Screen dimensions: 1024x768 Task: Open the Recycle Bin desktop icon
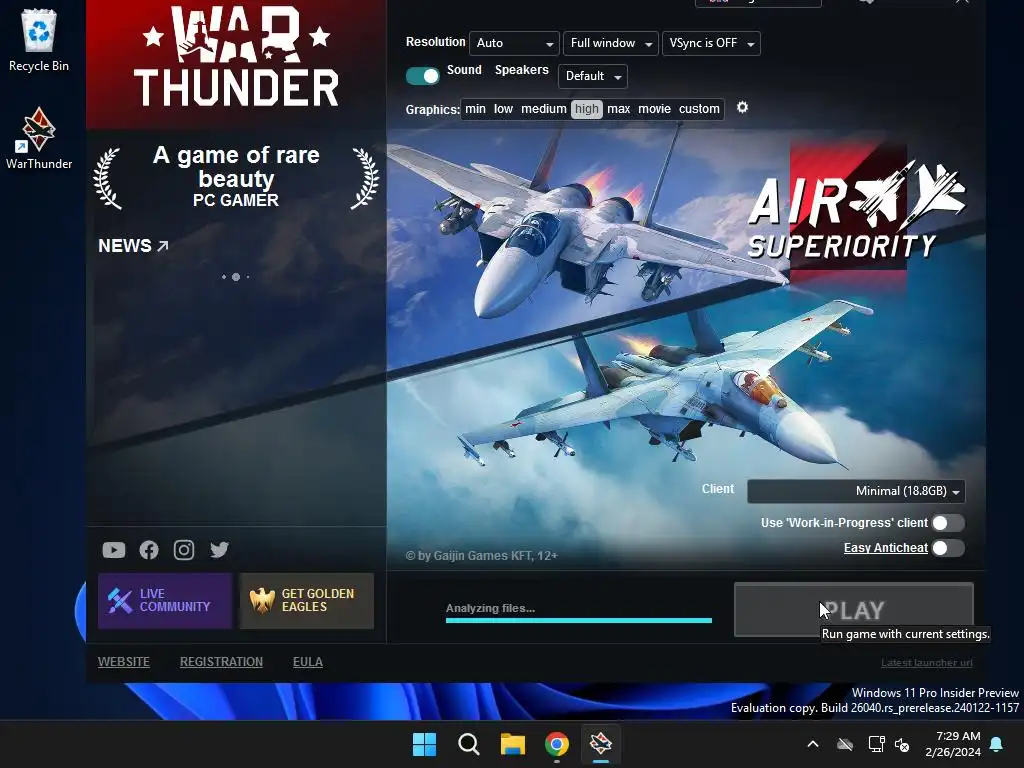tap(39, 40)
